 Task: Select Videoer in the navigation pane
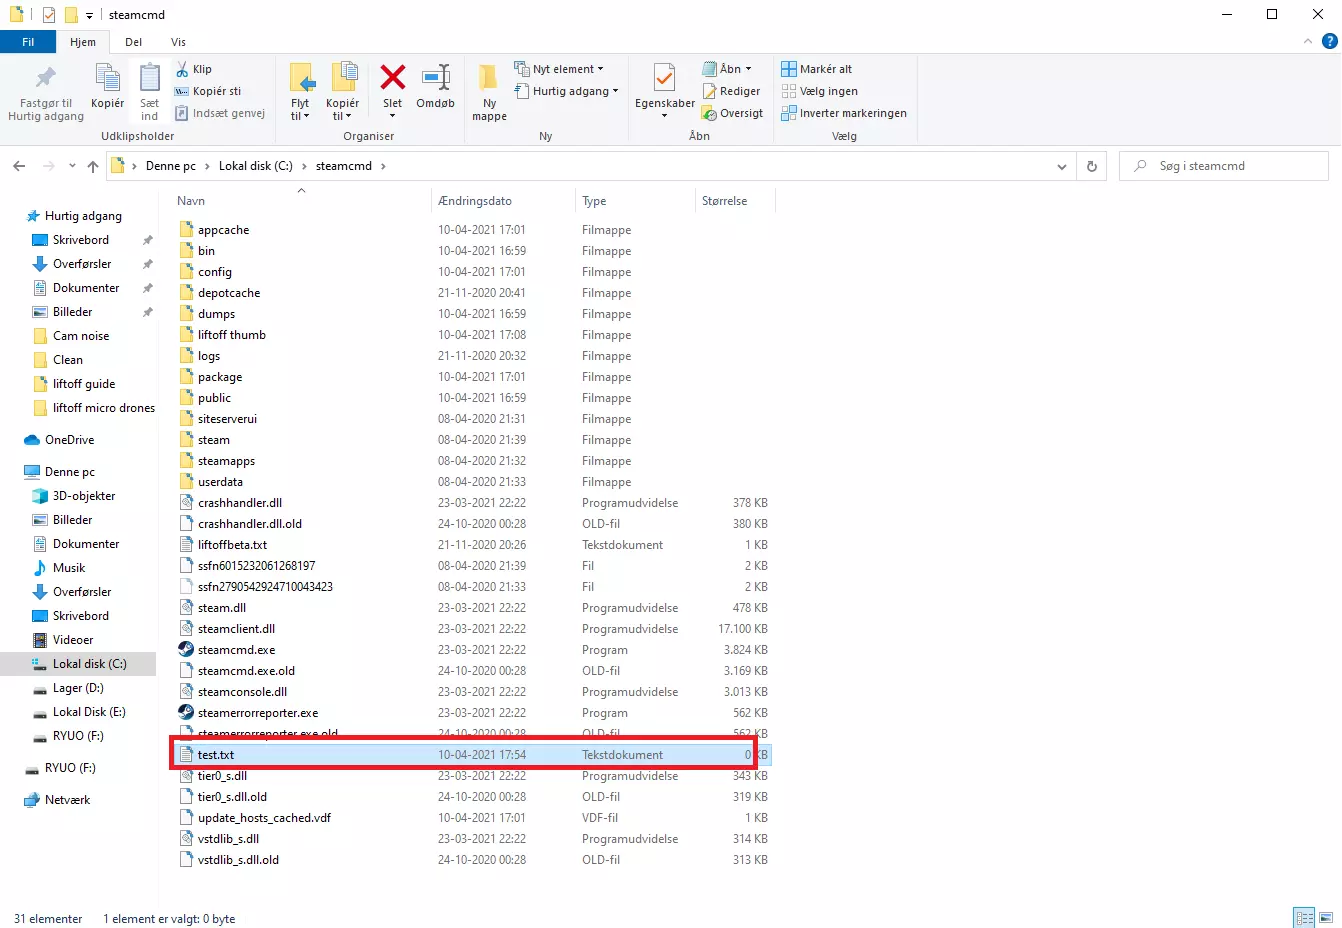(x=73, y=640)
